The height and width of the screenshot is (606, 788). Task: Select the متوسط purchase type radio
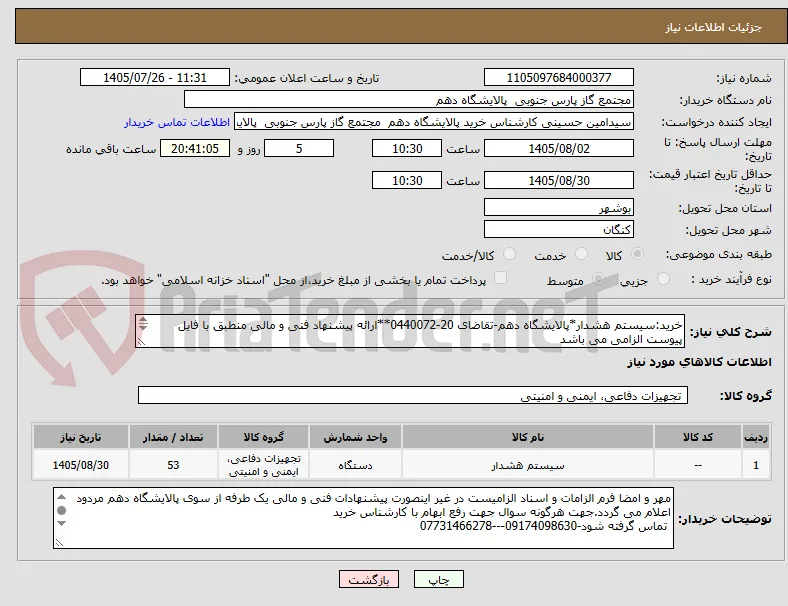click(598, 278)
